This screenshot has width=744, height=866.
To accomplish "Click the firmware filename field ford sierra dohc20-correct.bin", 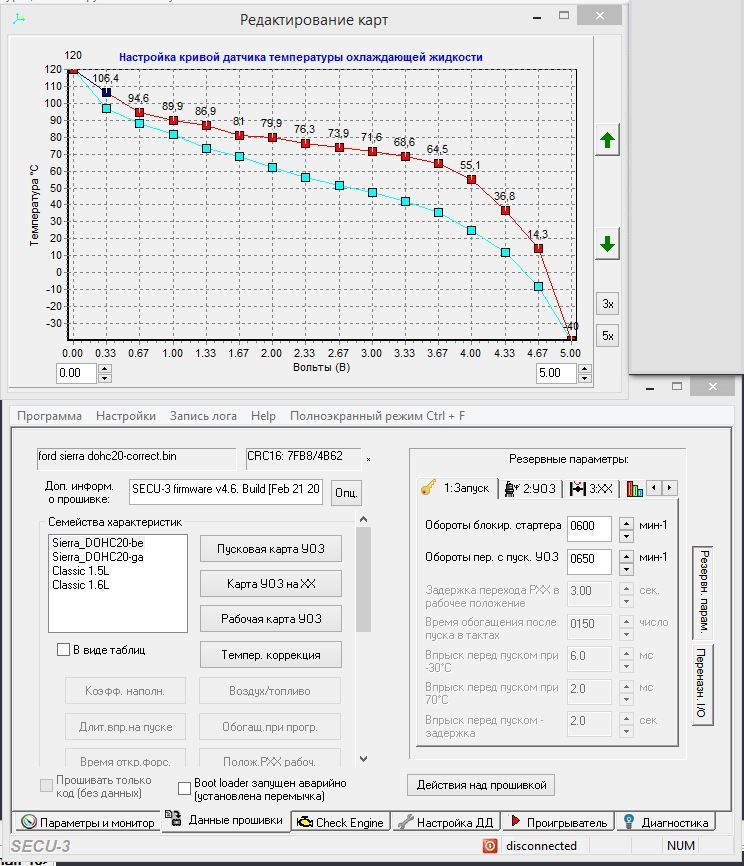I will pyautogui.click(x=136, y=458).
